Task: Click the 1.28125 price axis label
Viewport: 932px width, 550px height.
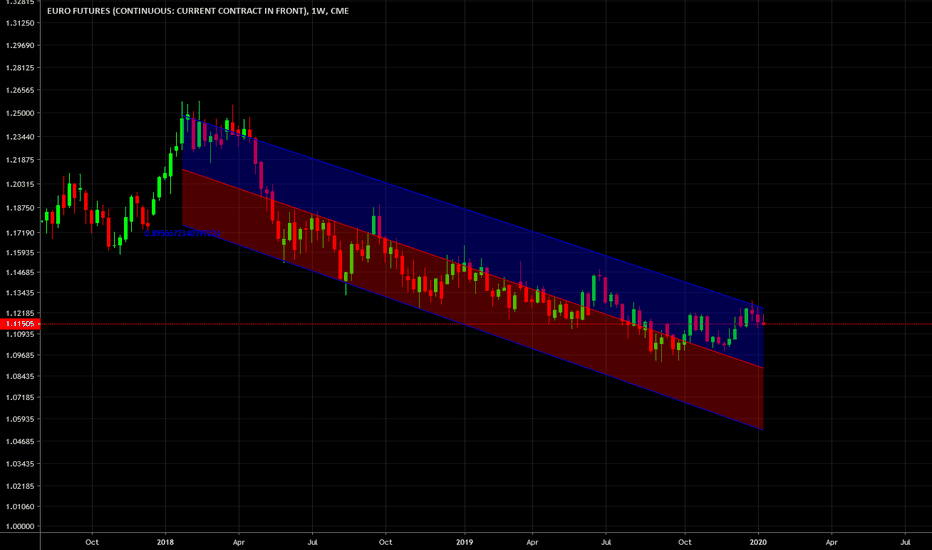Action: 20,68
